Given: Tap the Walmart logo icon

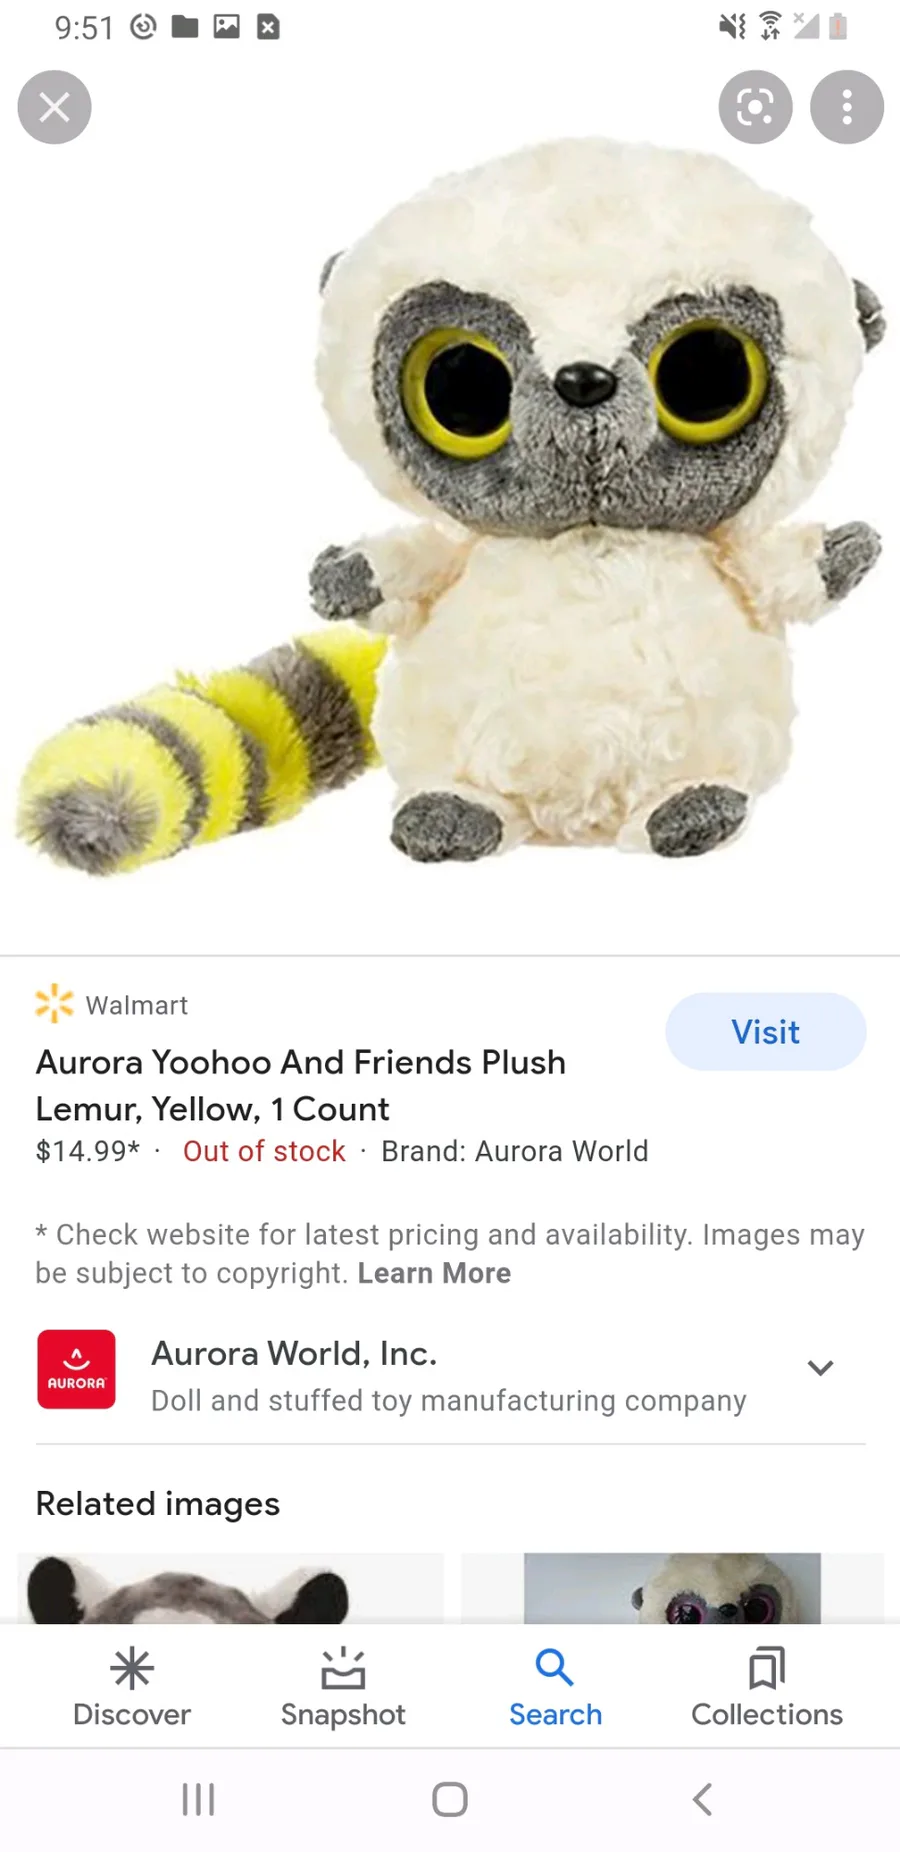Looking at the screenshot, I should [x=54, y=1004].
